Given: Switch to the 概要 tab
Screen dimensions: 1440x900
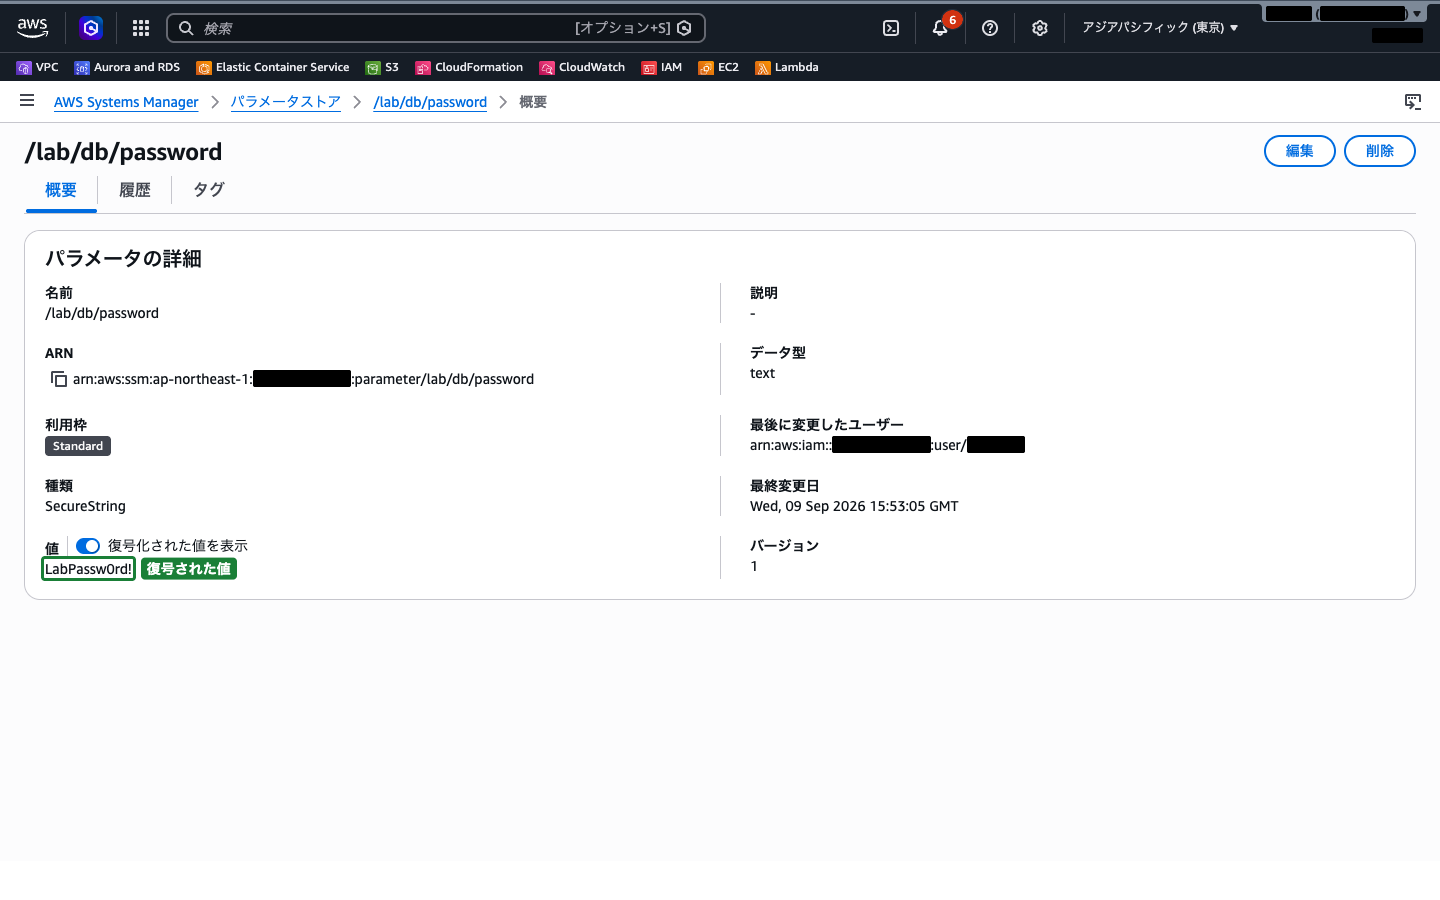Looking at the screenshot, I should pyautogui.click(x=61, y=190).
